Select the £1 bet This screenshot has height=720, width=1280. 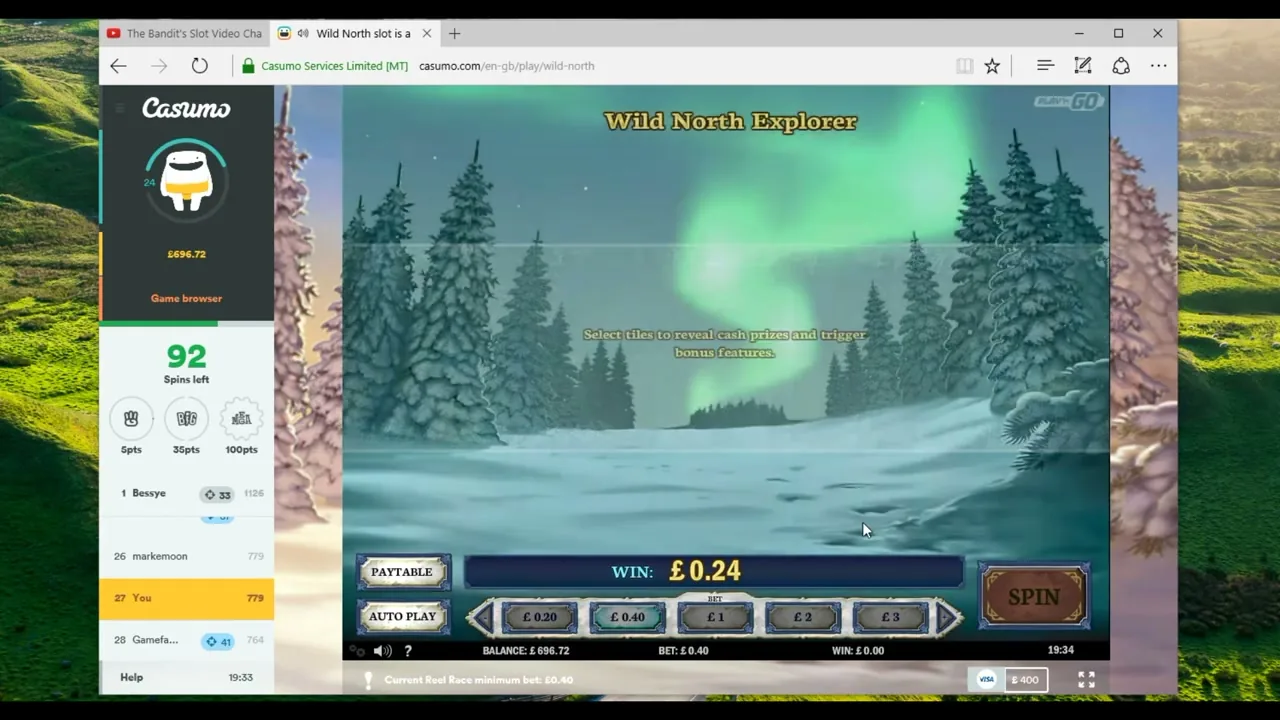pos(715,617)
